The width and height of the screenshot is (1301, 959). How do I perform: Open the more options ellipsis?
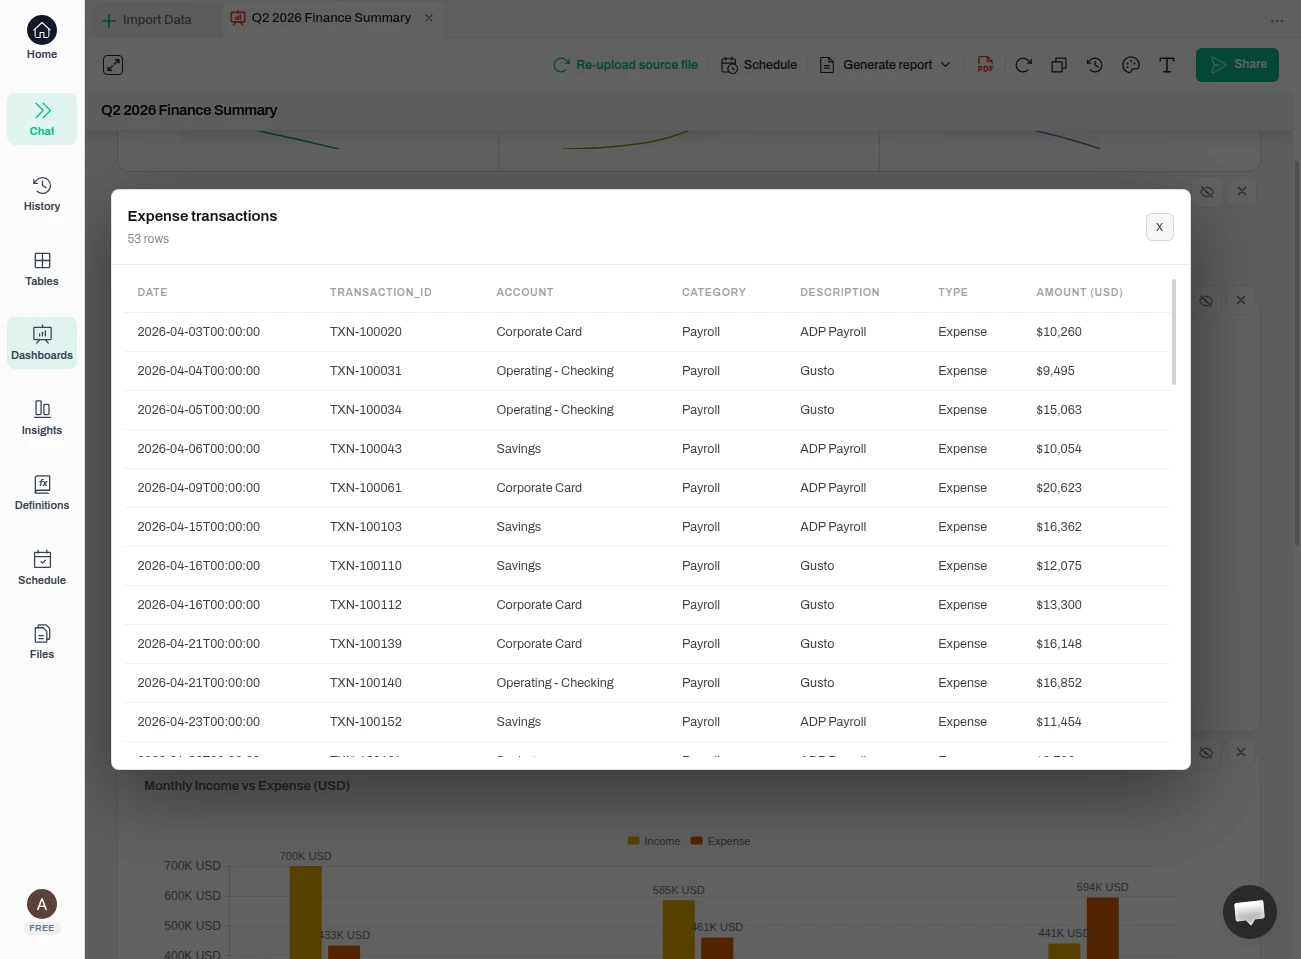tap(1277, 20)
